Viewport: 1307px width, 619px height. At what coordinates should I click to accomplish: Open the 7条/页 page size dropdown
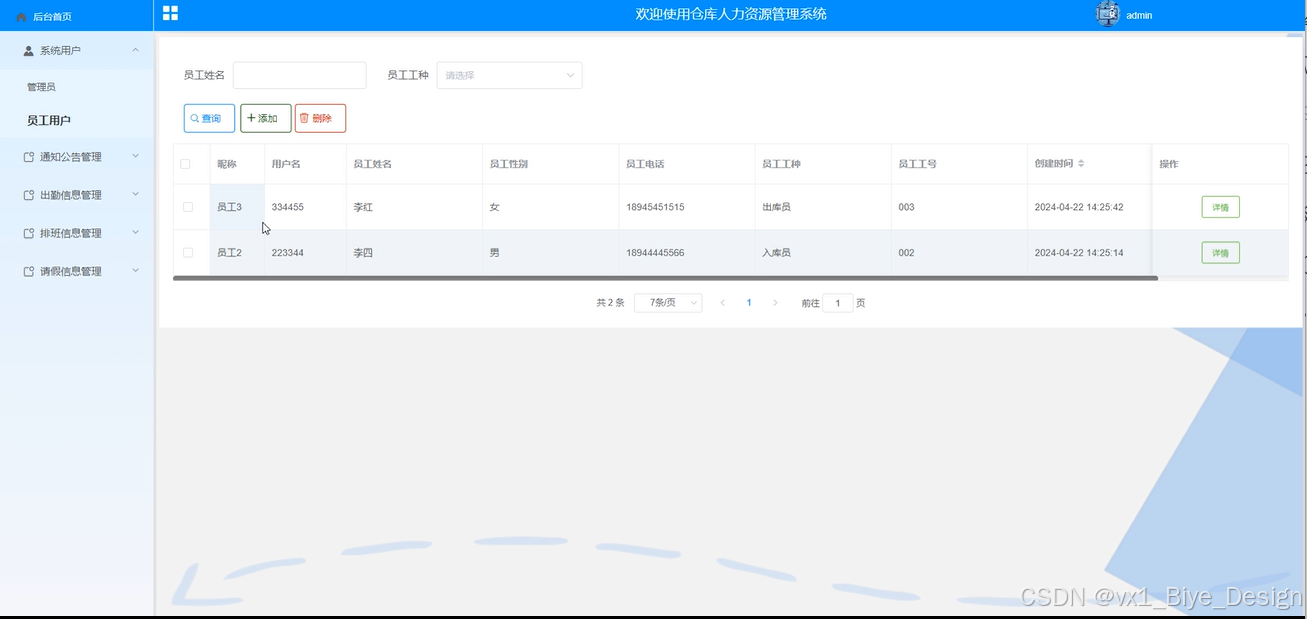(668, 303)
